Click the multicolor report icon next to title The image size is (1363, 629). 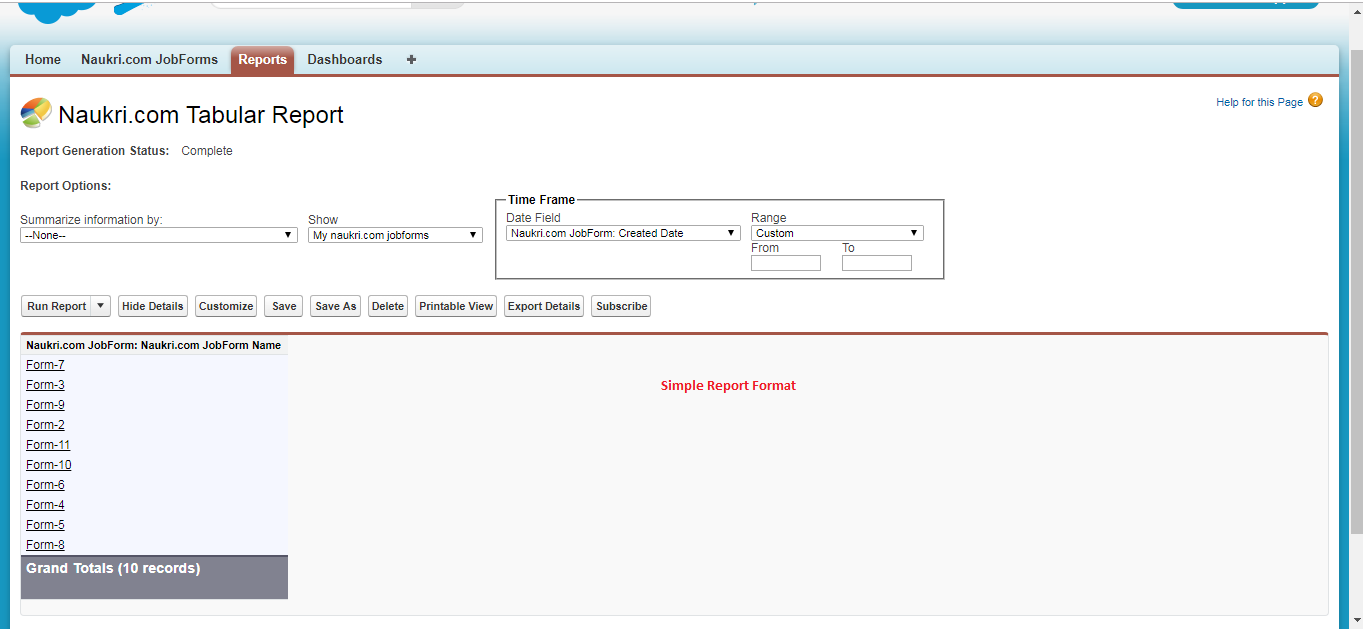35,113
